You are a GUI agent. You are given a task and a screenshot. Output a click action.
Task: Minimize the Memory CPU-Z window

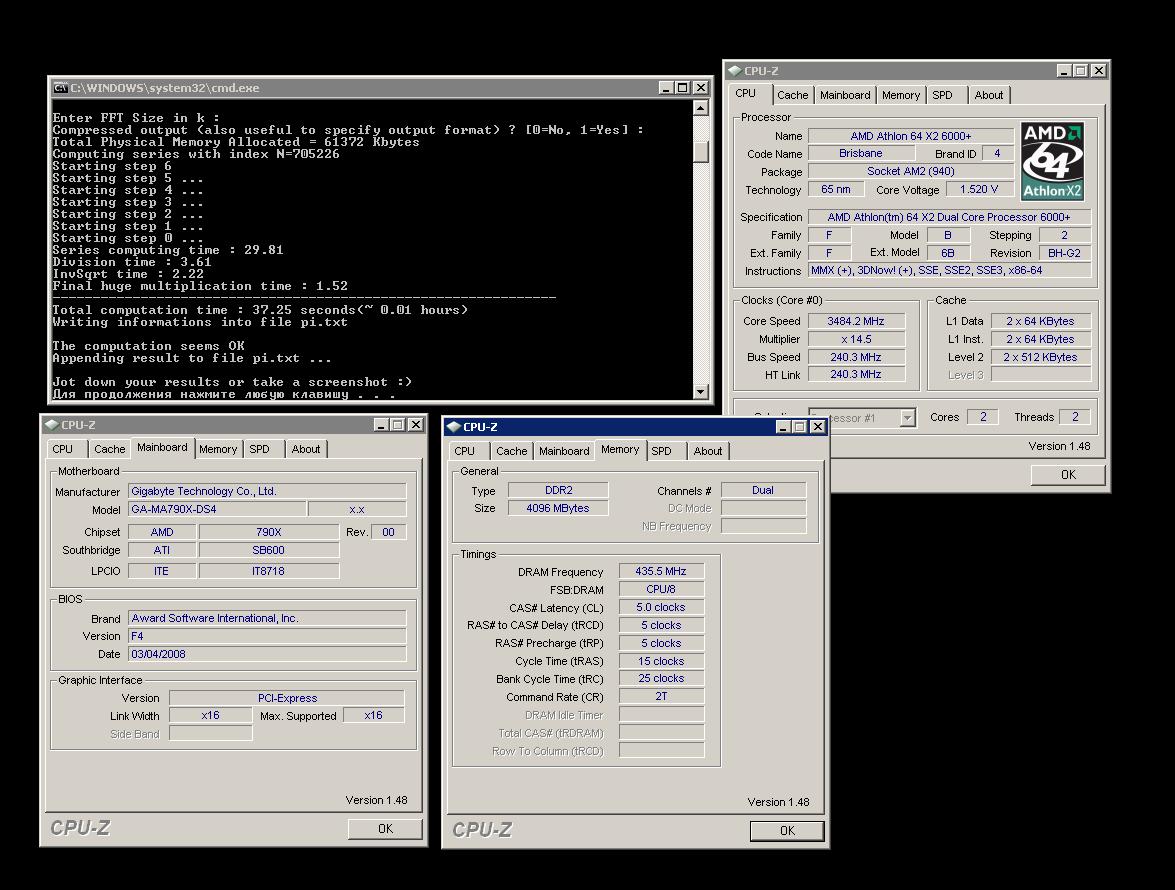pyautogui.click(x=783, y=427)
